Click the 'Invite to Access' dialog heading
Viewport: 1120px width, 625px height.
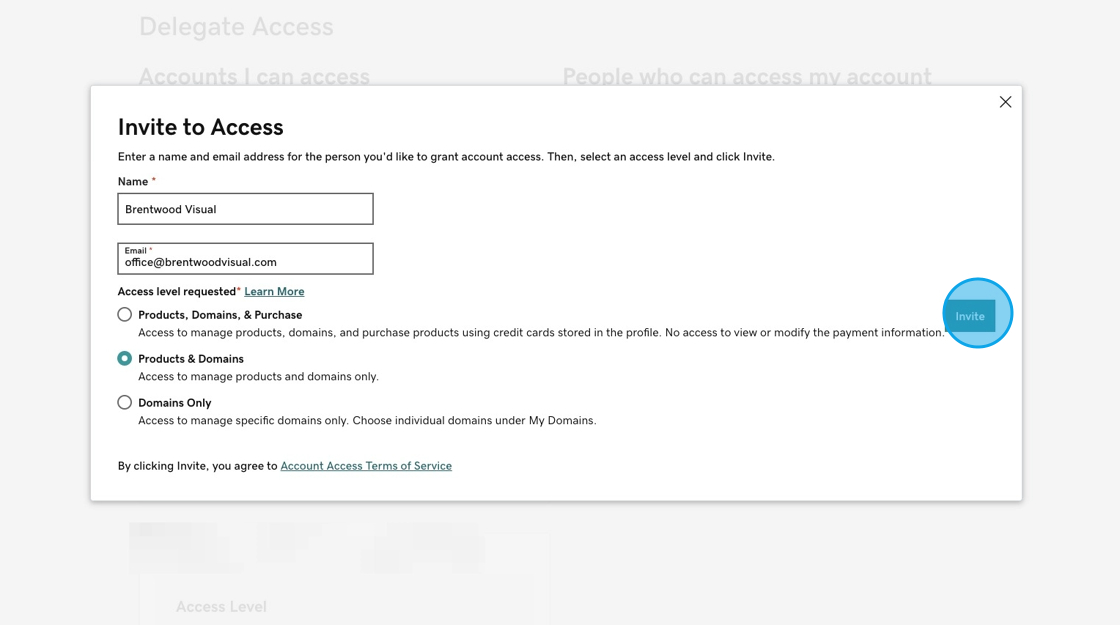pos(201,127)
